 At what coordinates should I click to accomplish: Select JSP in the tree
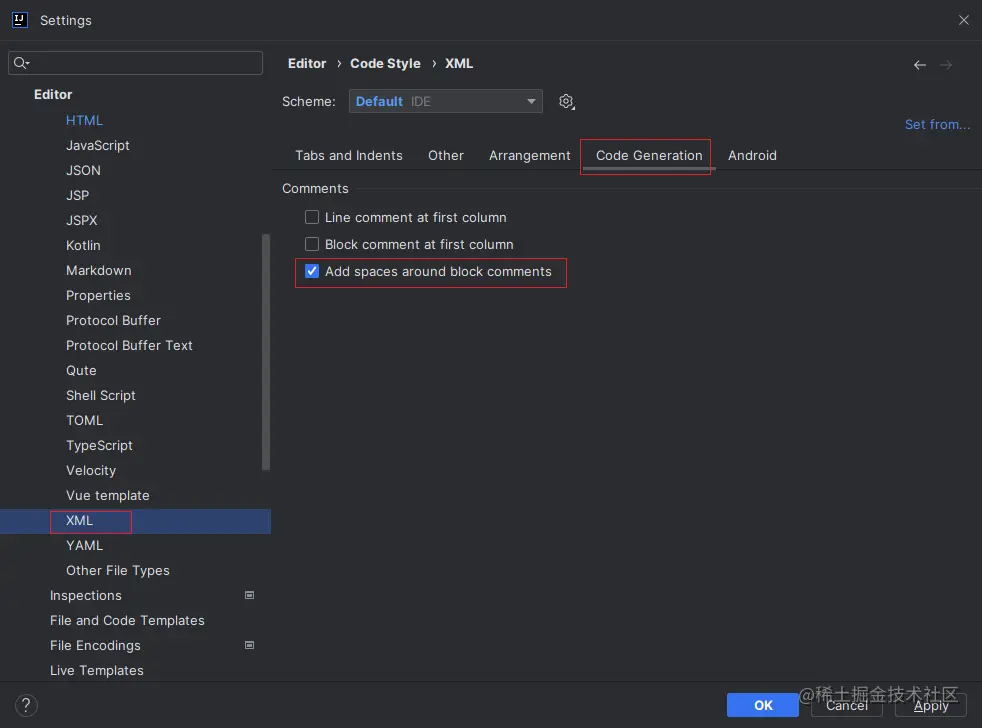click(x=78, y=195)
